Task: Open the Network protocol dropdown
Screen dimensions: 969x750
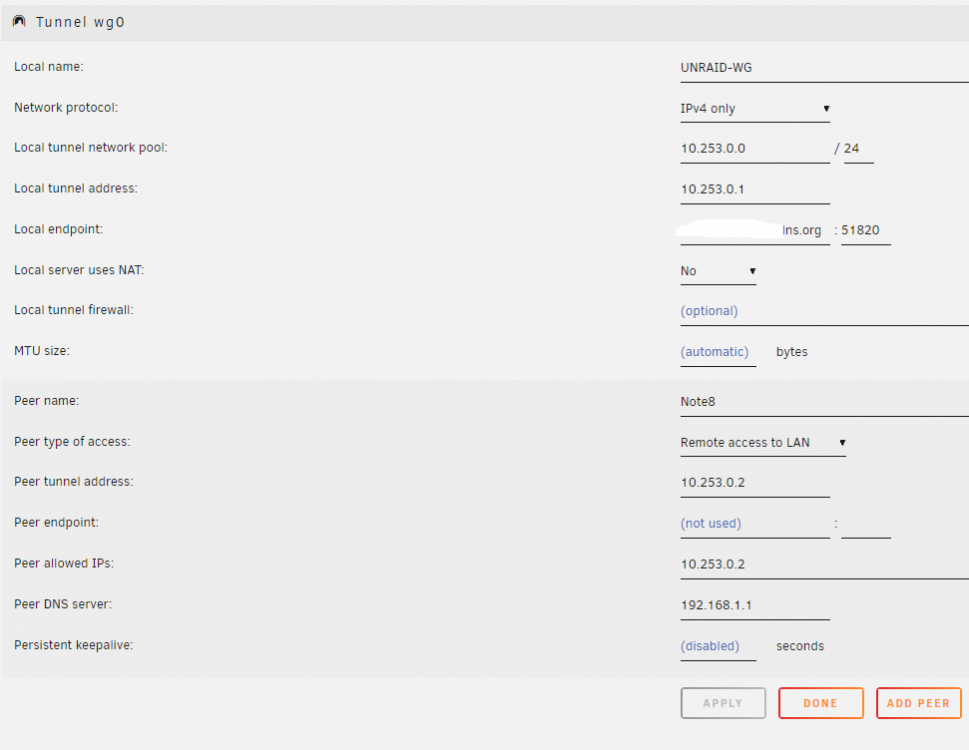Action: click(755, 109)
